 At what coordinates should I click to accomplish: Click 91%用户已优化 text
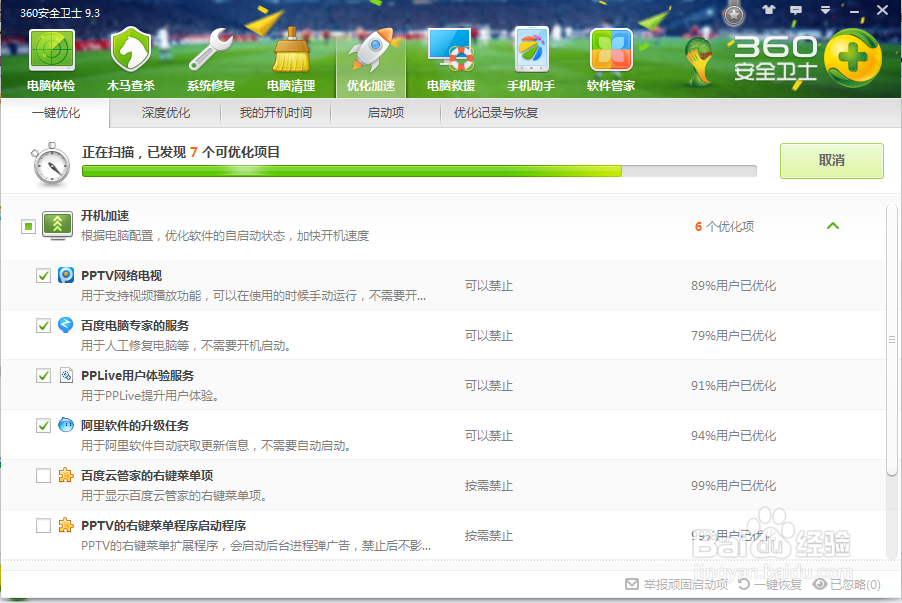pyautogui.click(x=733, y=386)
